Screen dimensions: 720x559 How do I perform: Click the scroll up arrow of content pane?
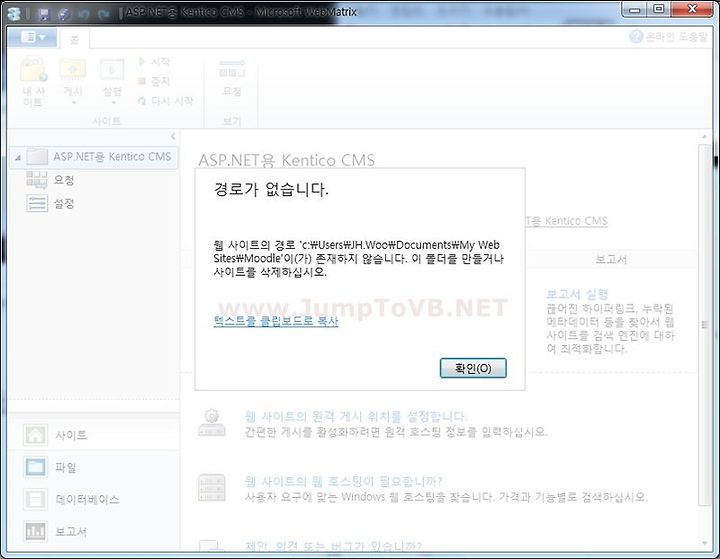click(704, 136)
